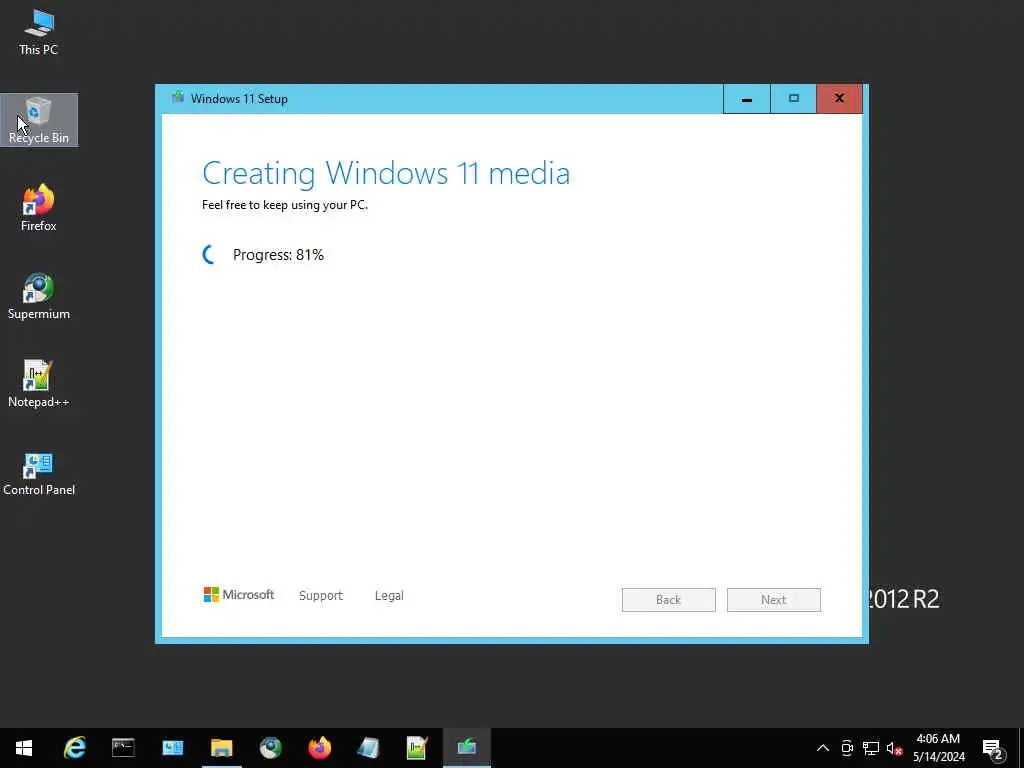The image size is (1024, 768).
Task: Select the This PC desktop icon
Action: pyautogui.click(x=39, y=31)
